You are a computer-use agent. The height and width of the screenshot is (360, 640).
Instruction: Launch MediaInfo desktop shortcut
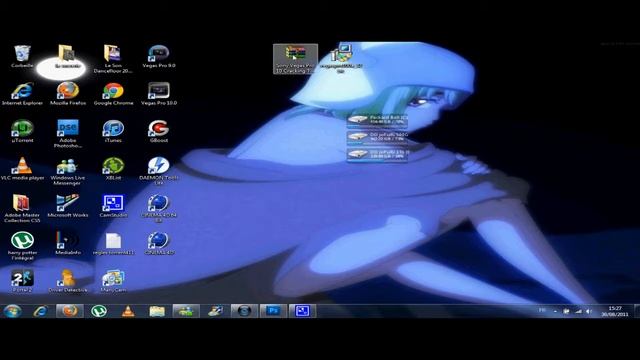[x=68, y=243]
